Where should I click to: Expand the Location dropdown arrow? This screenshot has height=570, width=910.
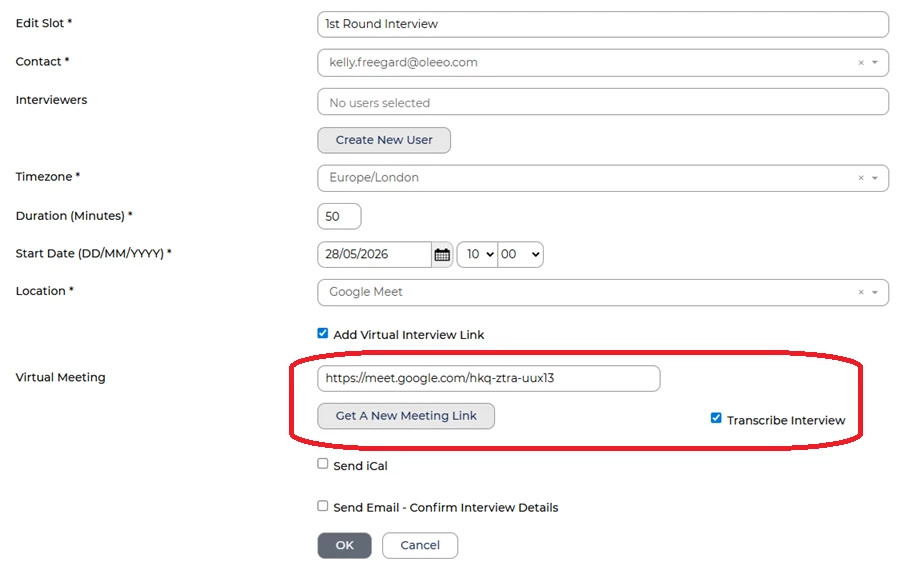[x=875, y=293]
